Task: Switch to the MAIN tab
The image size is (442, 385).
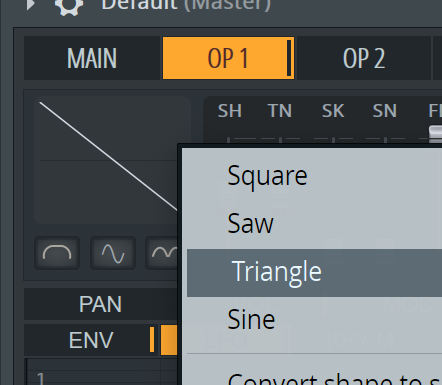Action: coord(92,58)
